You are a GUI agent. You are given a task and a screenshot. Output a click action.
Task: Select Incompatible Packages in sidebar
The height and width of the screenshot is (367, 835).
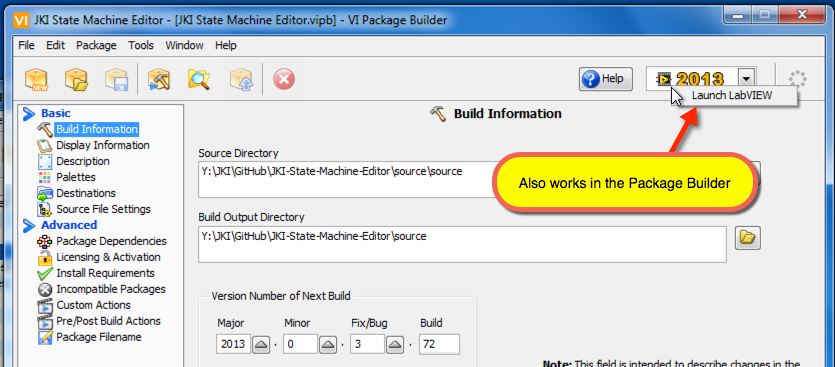111,289
